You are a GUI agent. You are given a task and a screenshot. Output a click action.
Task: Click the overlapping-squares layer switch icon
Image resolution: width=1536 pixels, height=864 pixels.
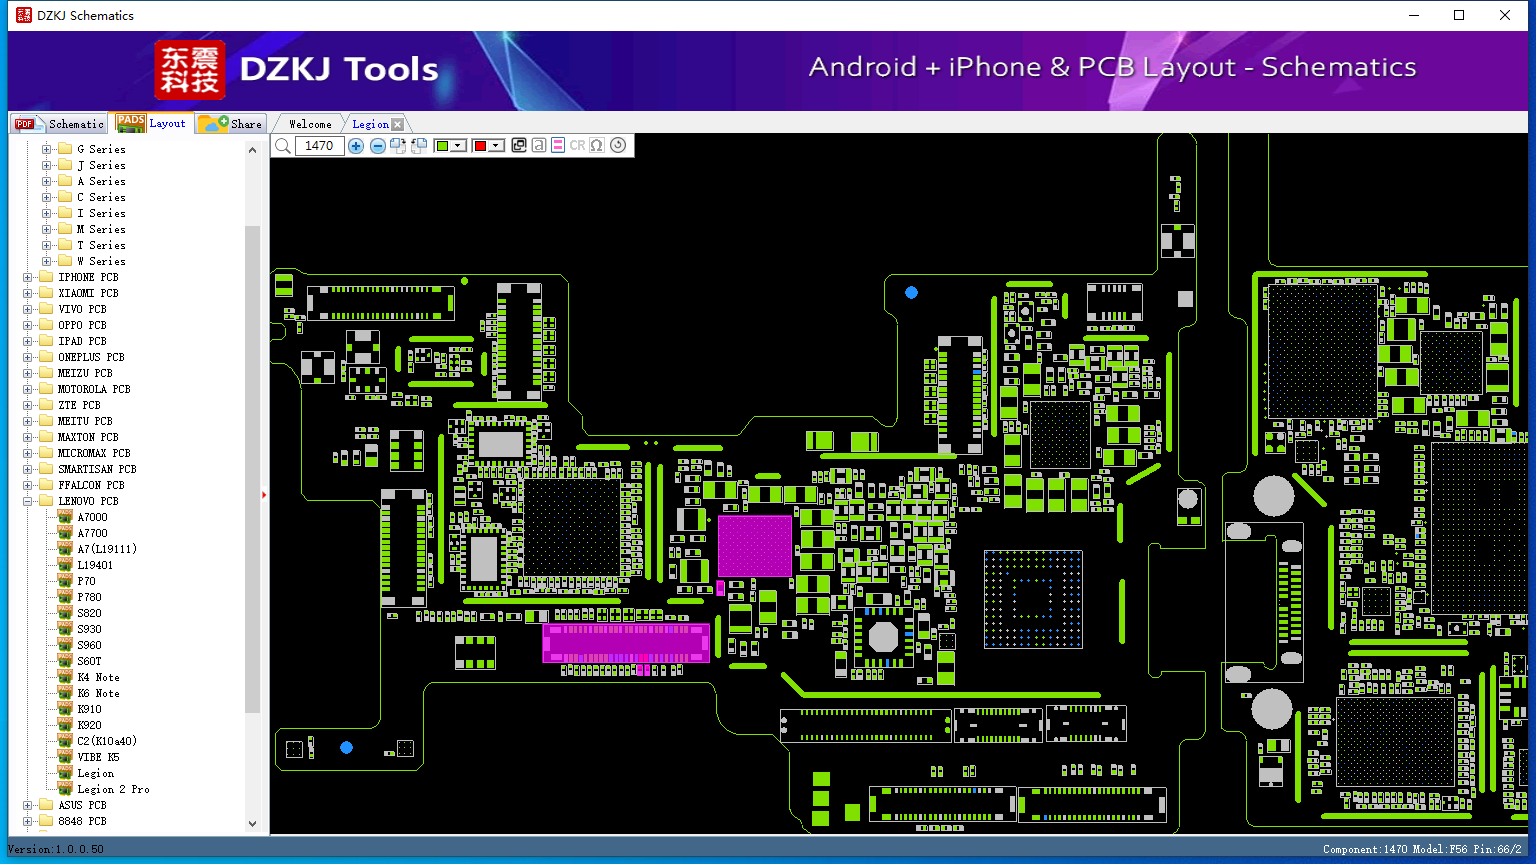[x=519, y=146]
